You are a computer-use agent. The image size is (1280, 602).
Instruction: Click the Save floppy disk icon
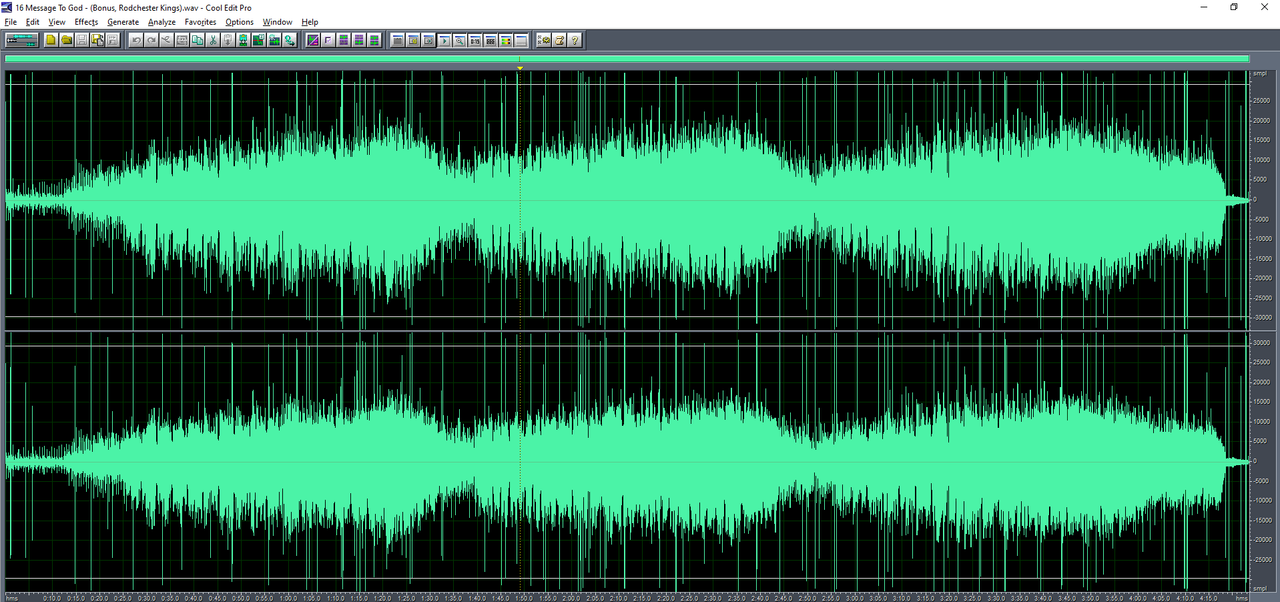click(x=81, y=40)
